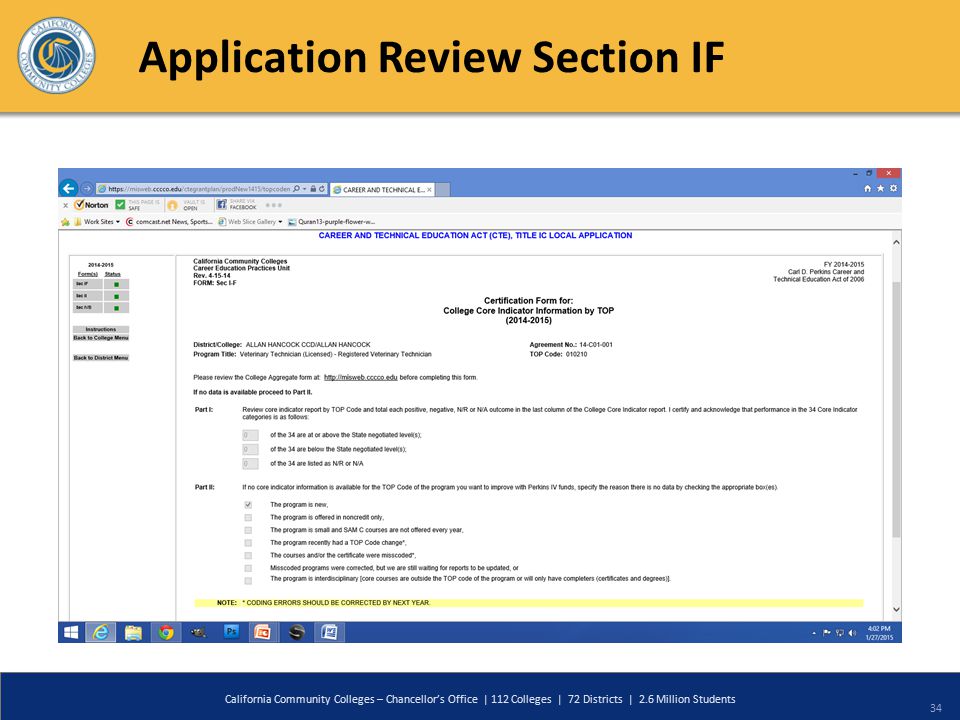Click the network icon in system tray
The height and width of the screenshot is (720, 960).
(839, 633)
